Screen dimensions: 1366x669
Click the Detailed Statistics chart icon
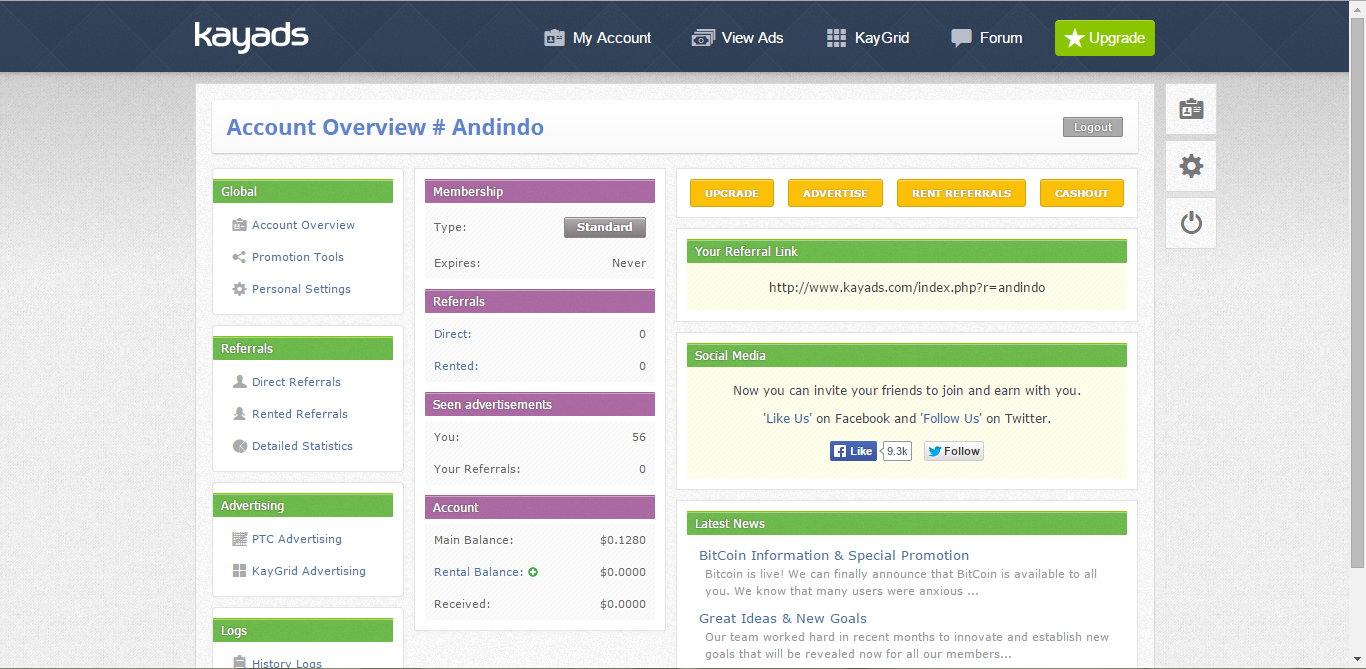tap(239, 446)
